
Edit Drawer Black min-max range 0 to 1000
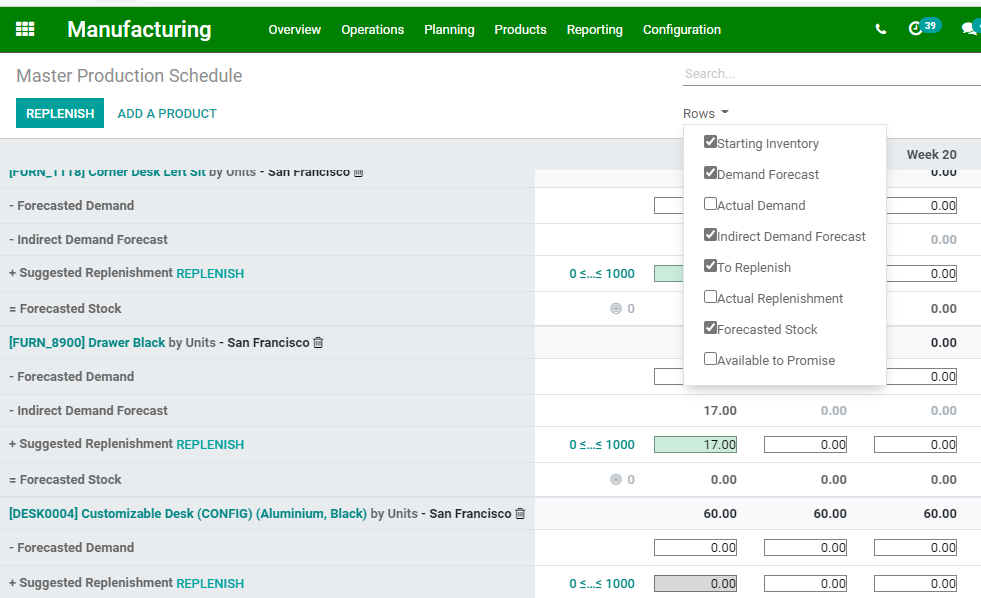pos(602,445)
